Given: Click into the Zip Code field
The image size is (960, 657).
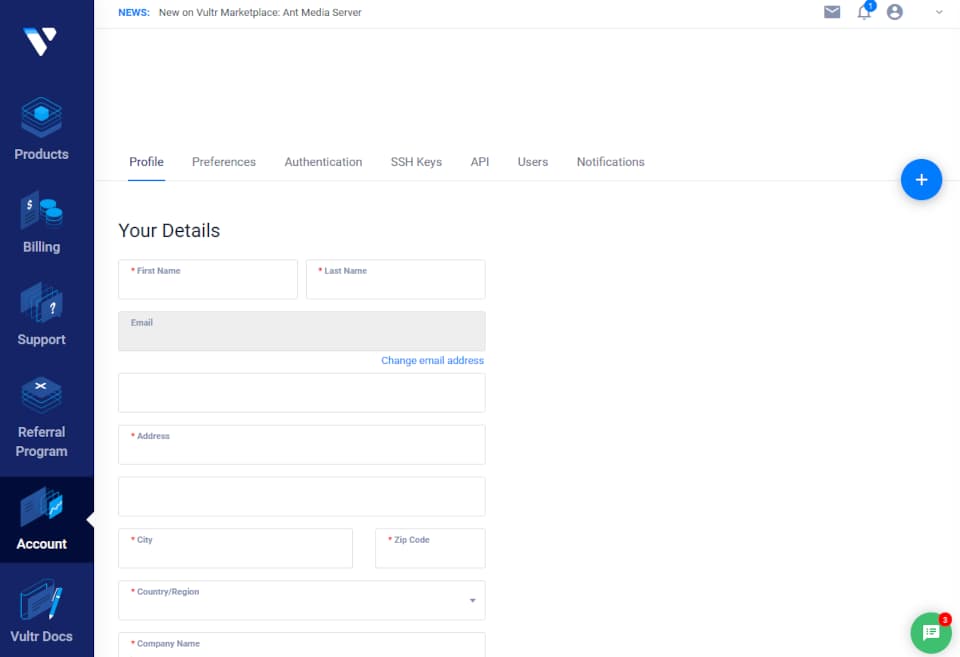Looking at the screenshot, I should (430, 548).
